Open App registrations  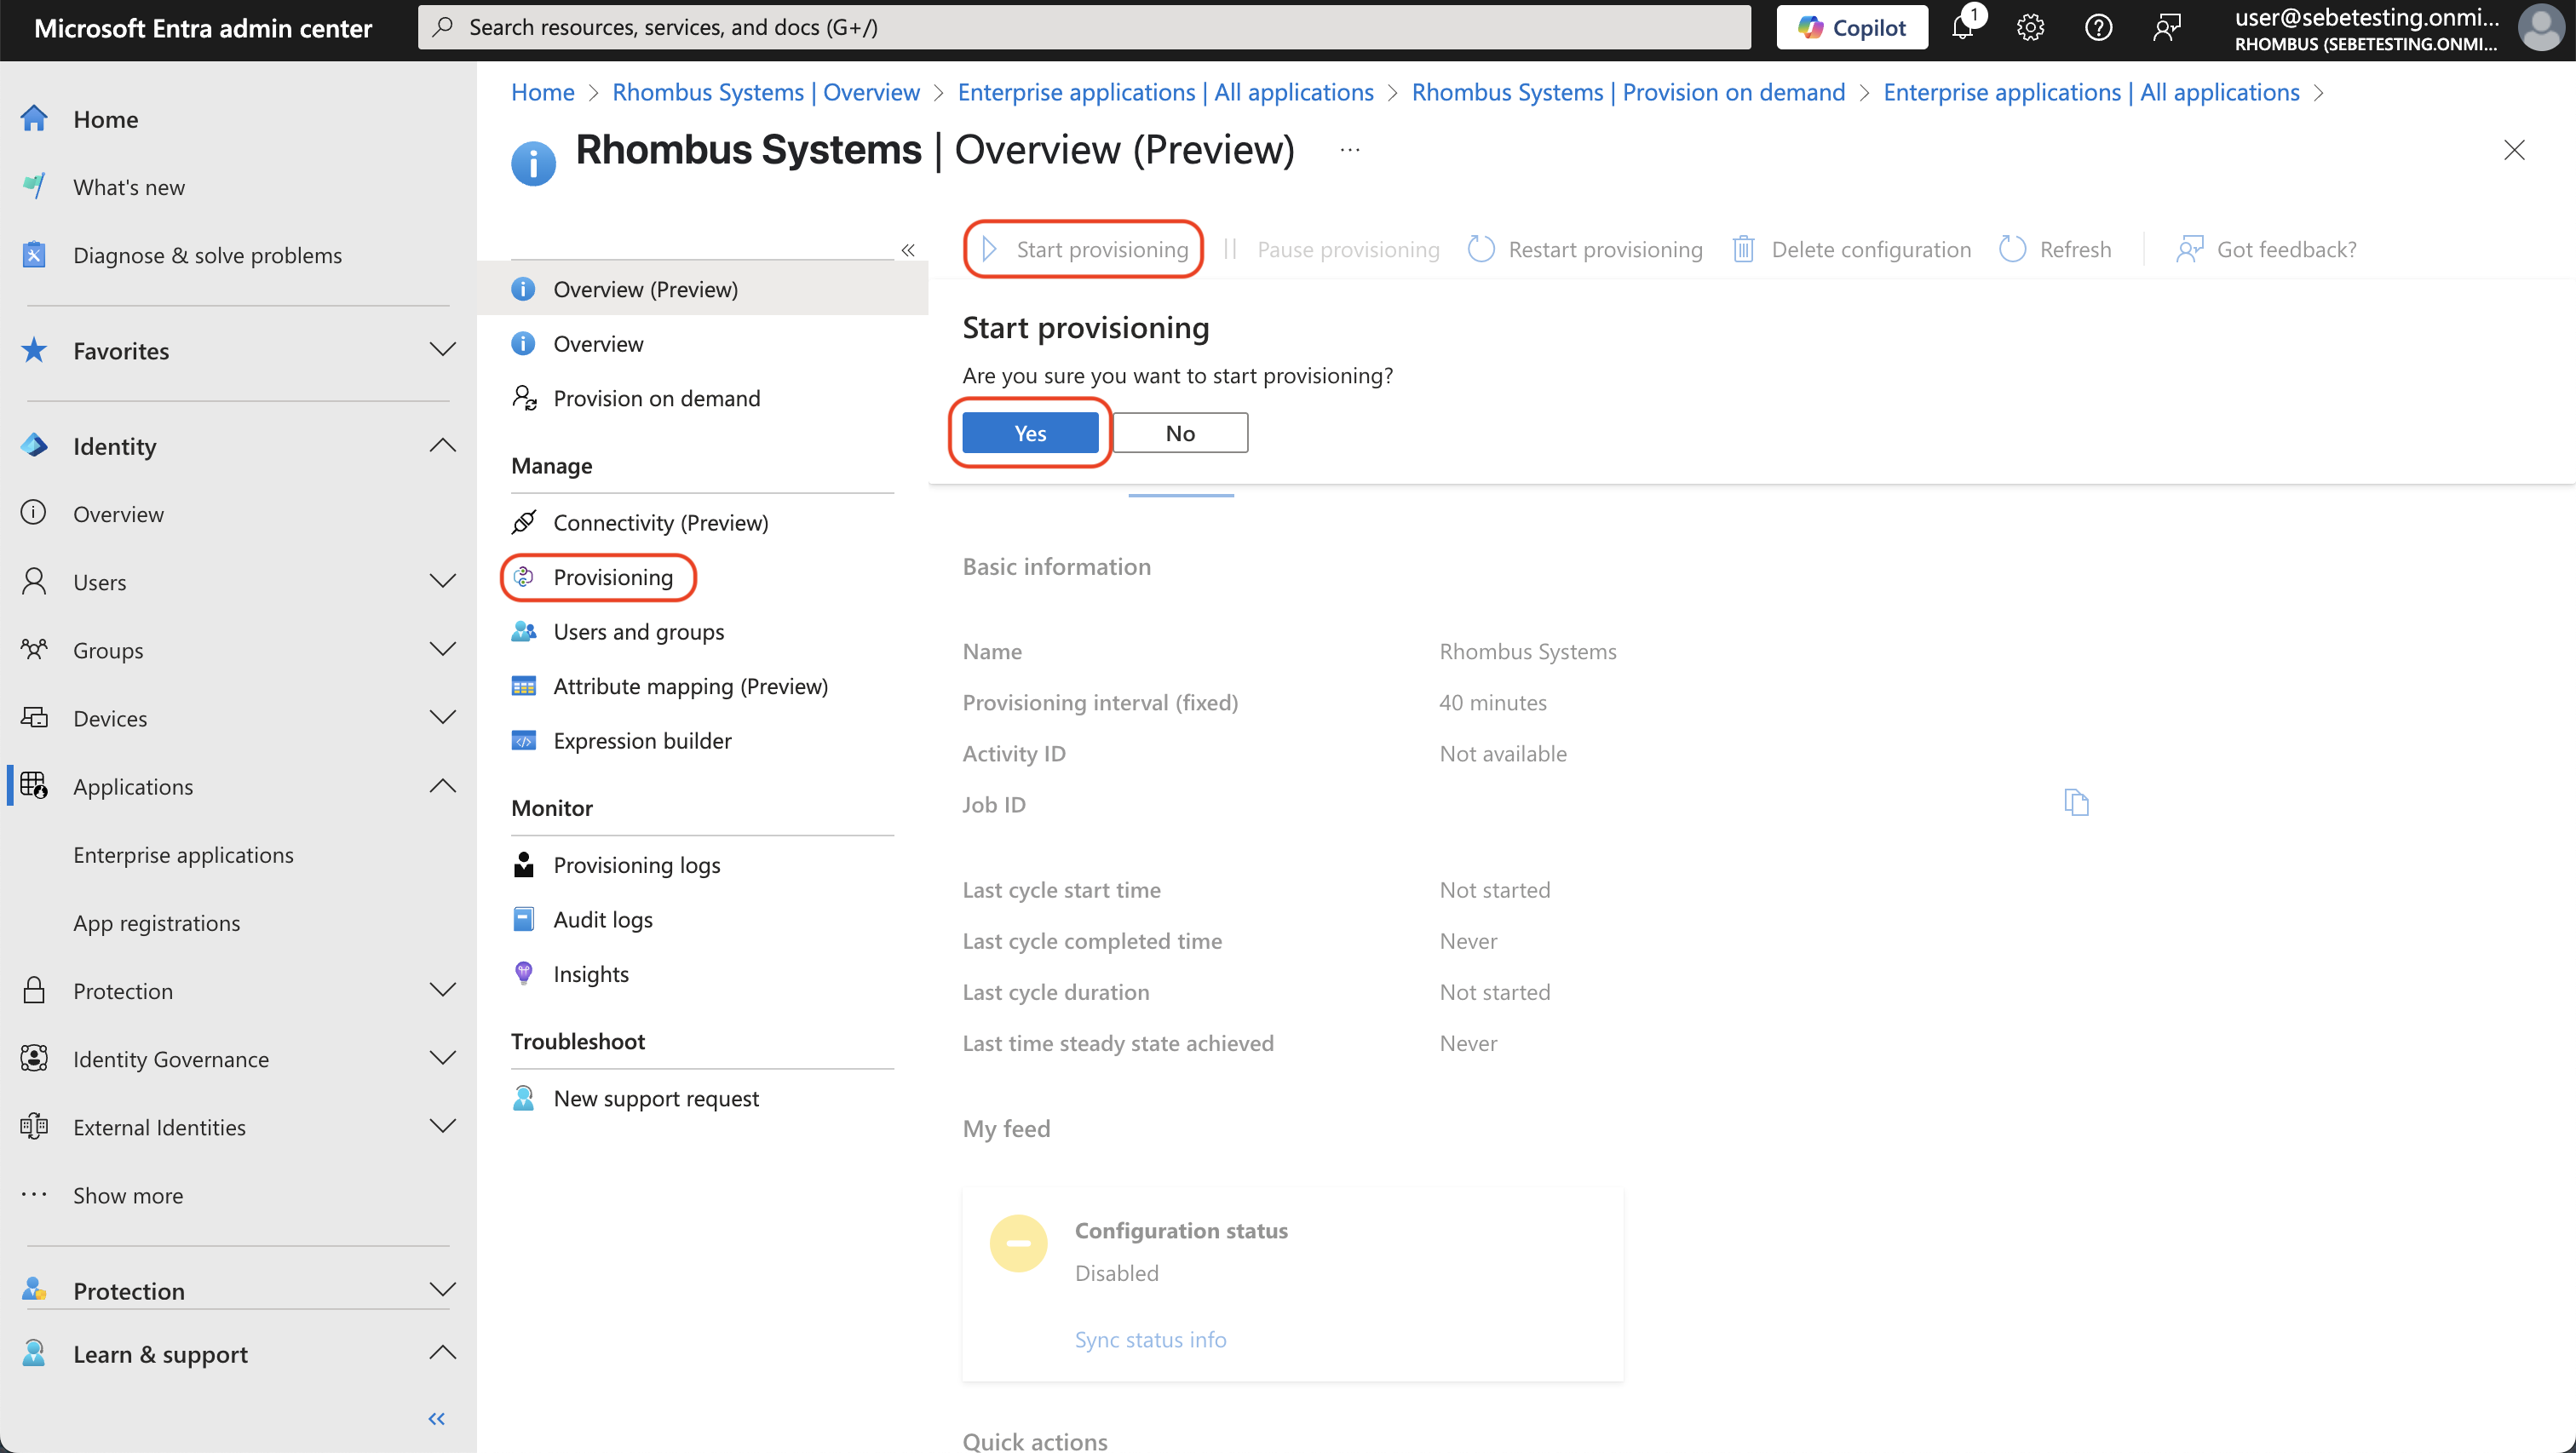tap(157, 923)
